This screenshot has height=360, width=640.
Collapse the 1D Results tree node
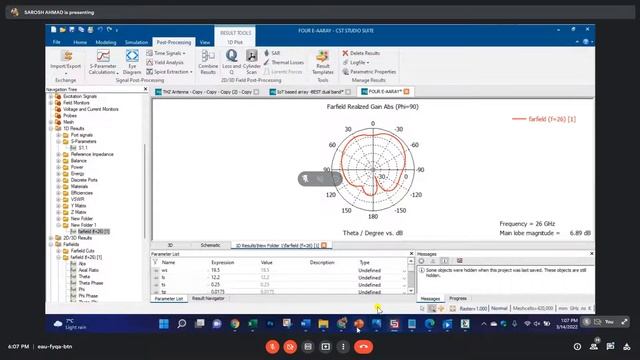pos(51,129)
